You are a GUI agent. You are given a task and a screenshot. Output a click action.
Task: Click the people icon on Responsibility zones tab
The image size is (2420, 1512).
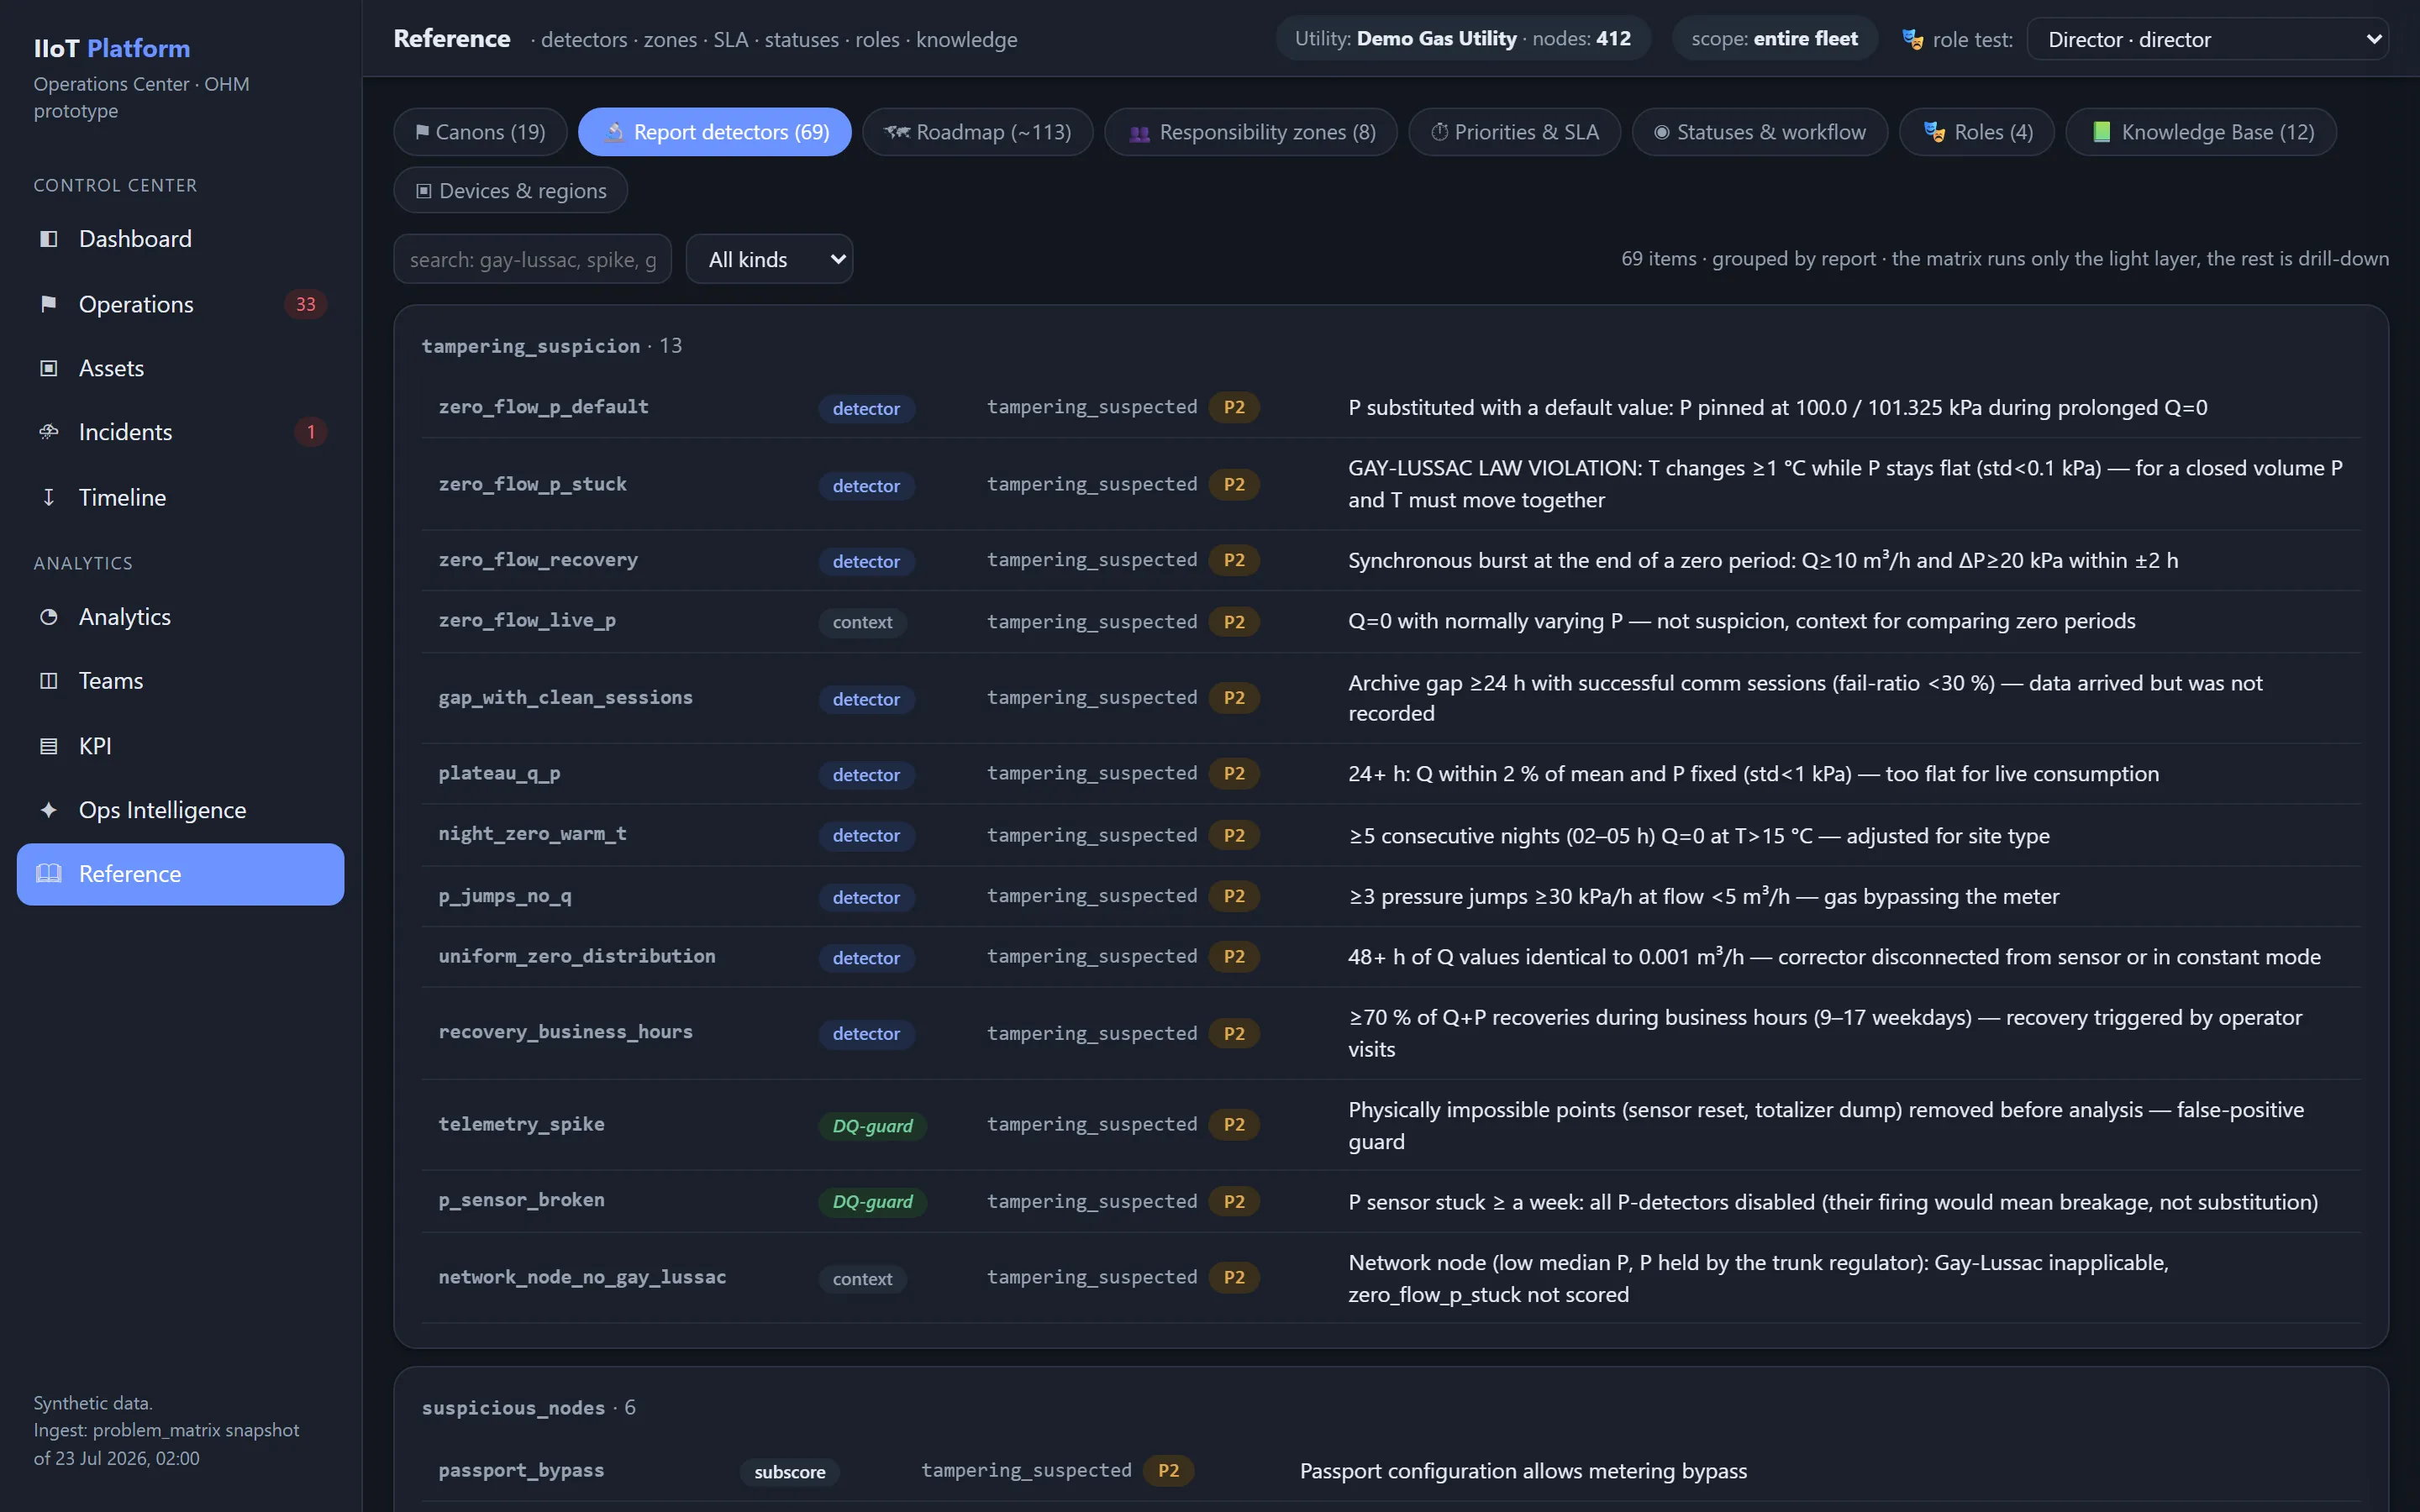coord(1139,133)
